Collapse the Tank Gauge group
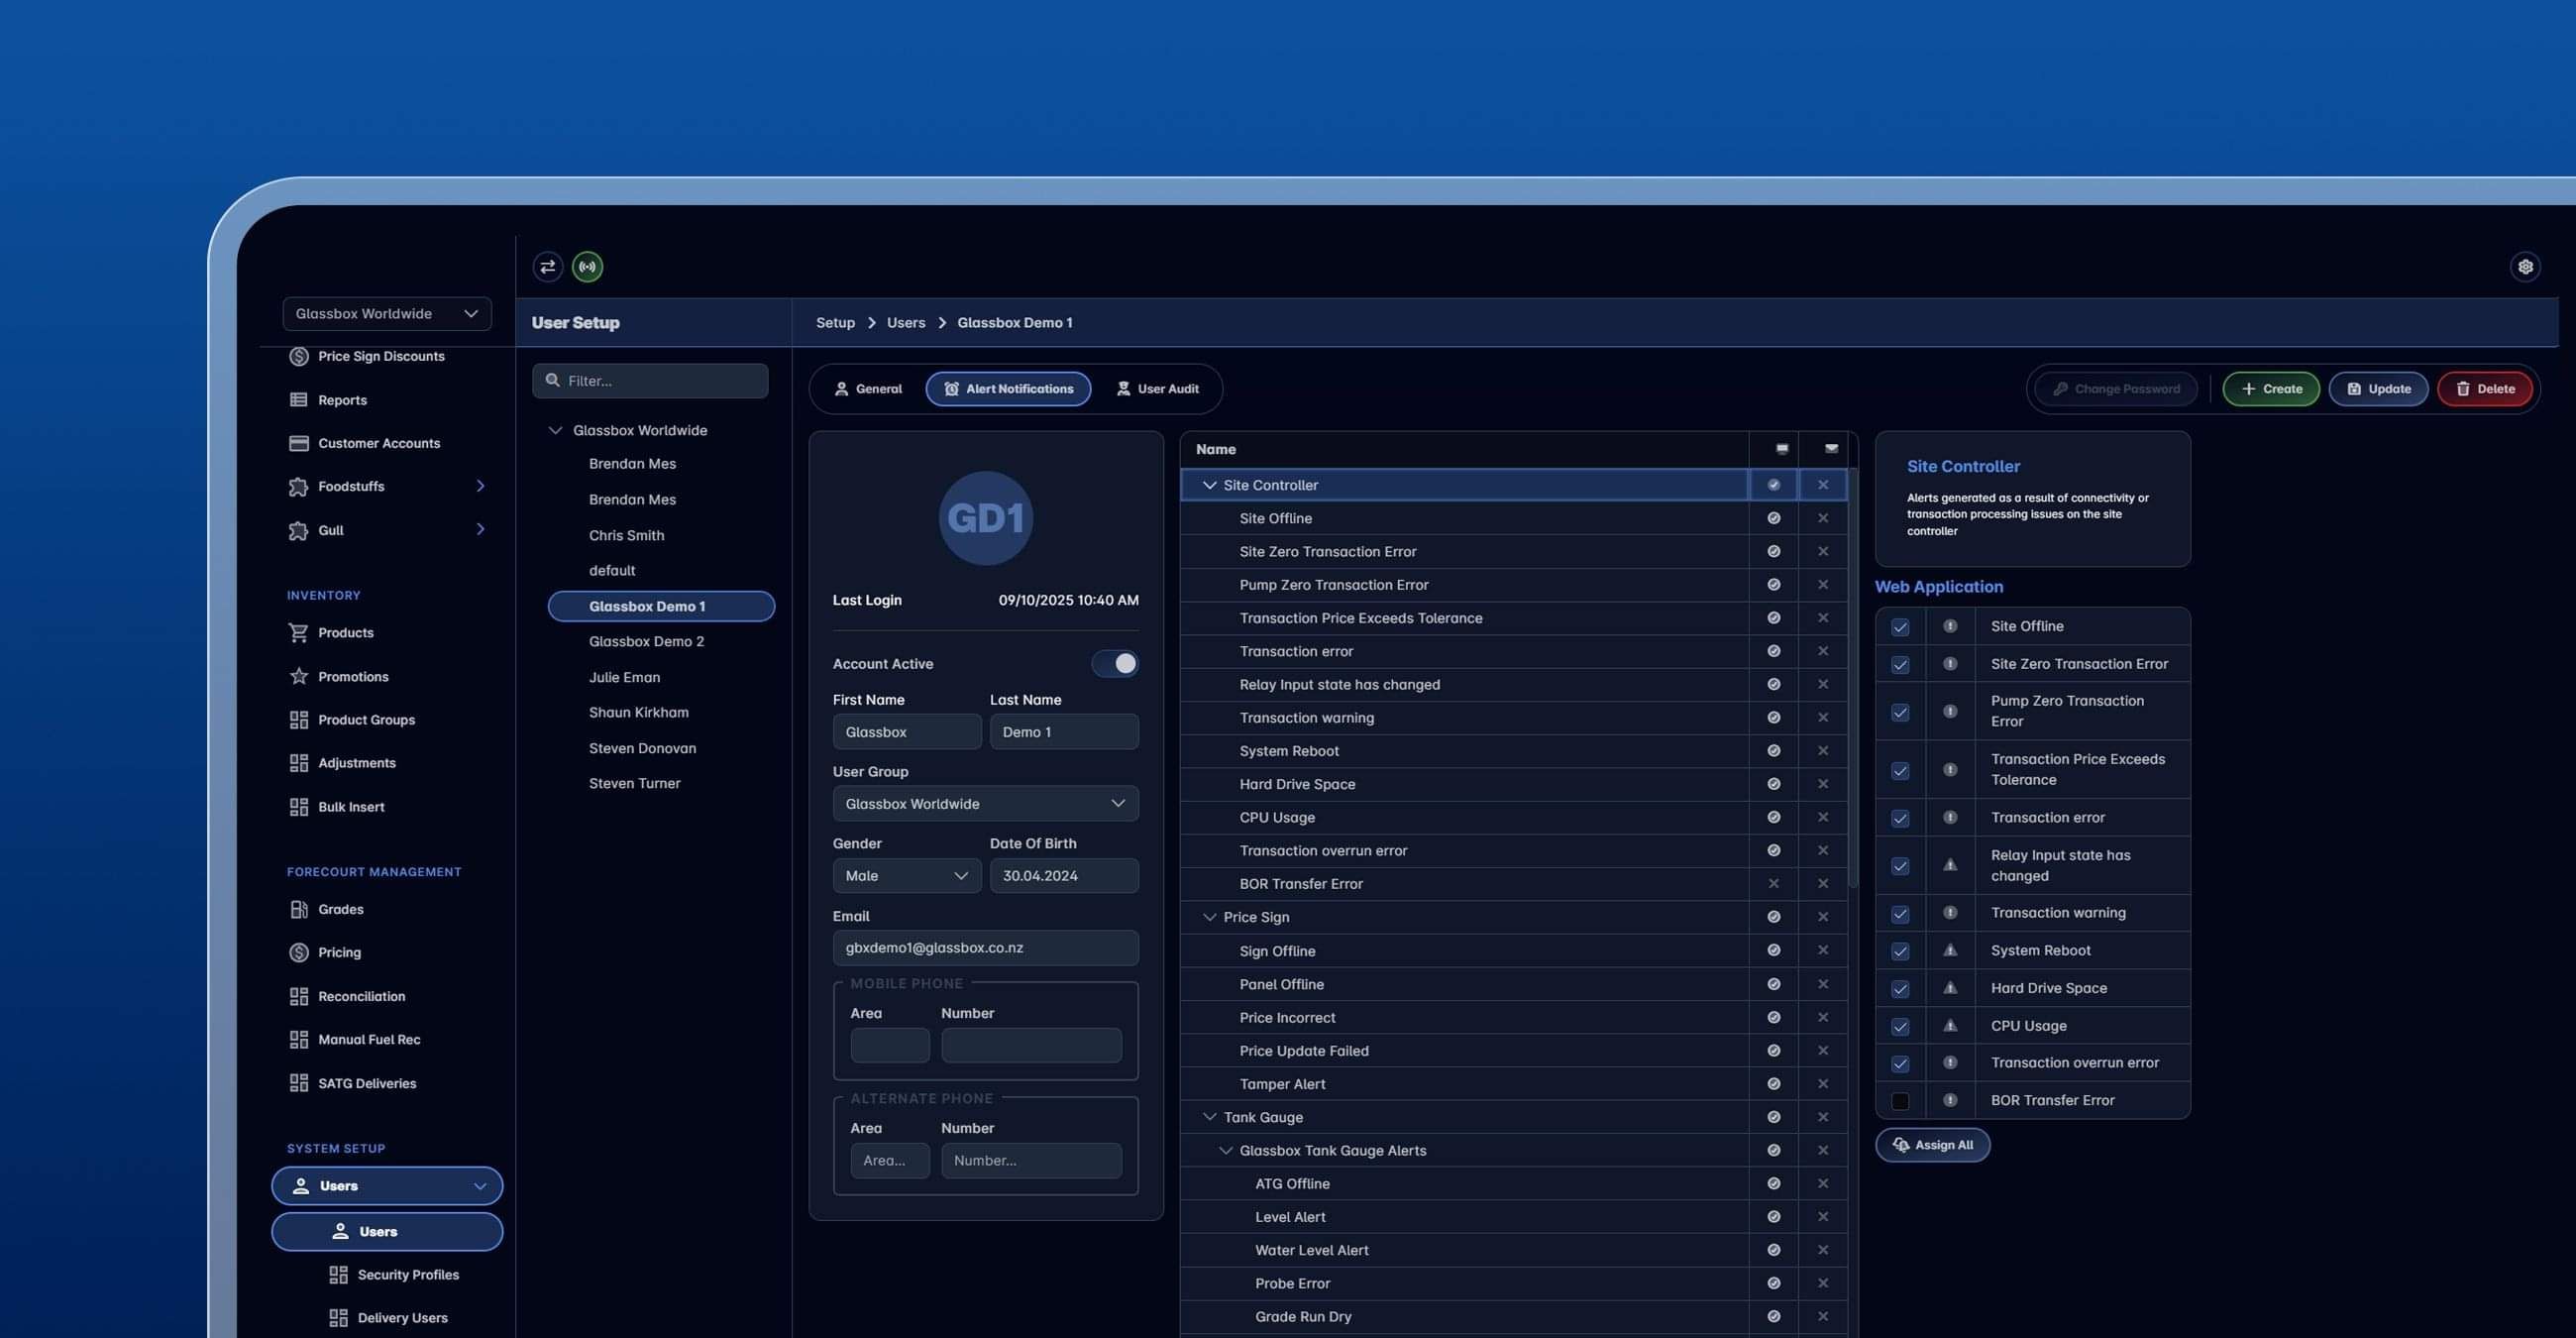Screen dimensions: 2576x1338 tap(1209, 1117)
